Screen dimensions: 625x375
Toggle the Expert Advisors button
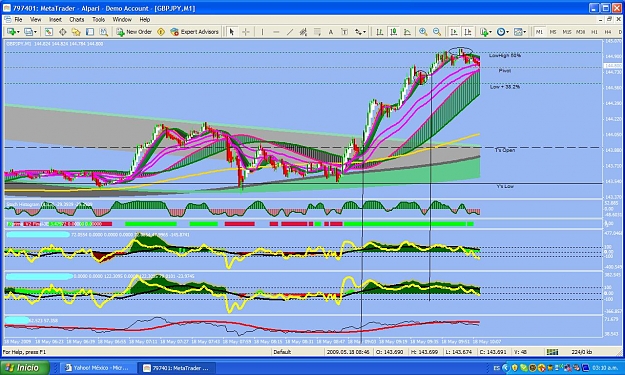pos(195,32)
